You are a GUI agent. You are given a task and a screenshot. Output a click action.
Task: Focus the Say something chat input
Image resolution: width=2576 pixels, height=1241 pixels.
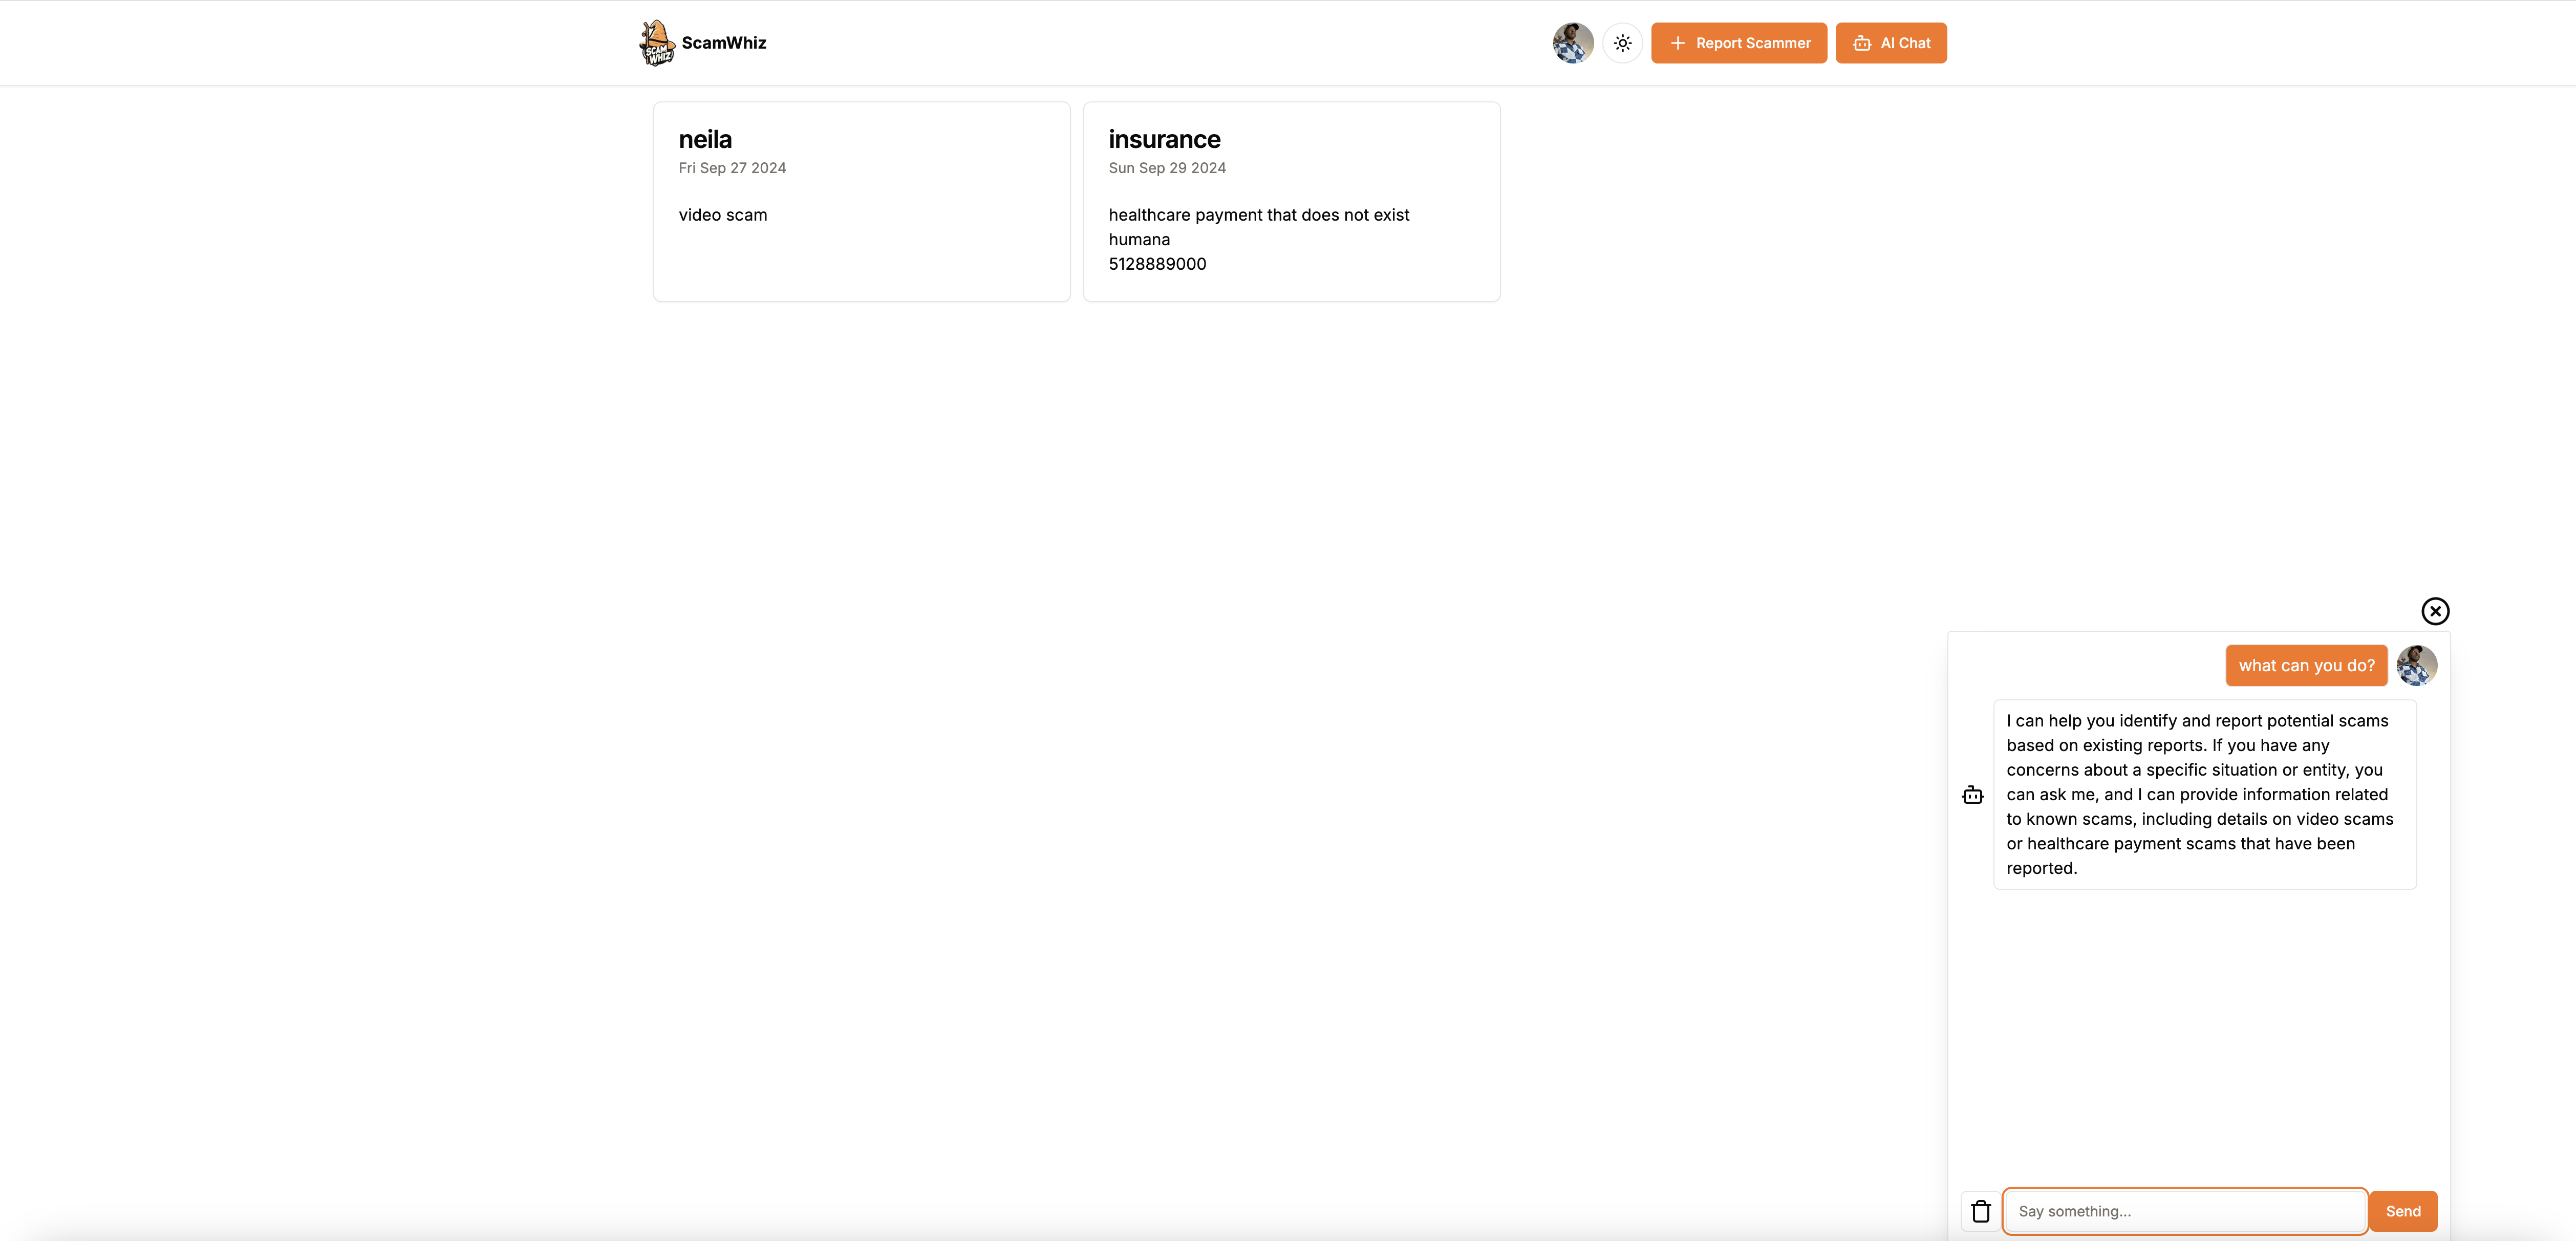pos(2184,1211)
